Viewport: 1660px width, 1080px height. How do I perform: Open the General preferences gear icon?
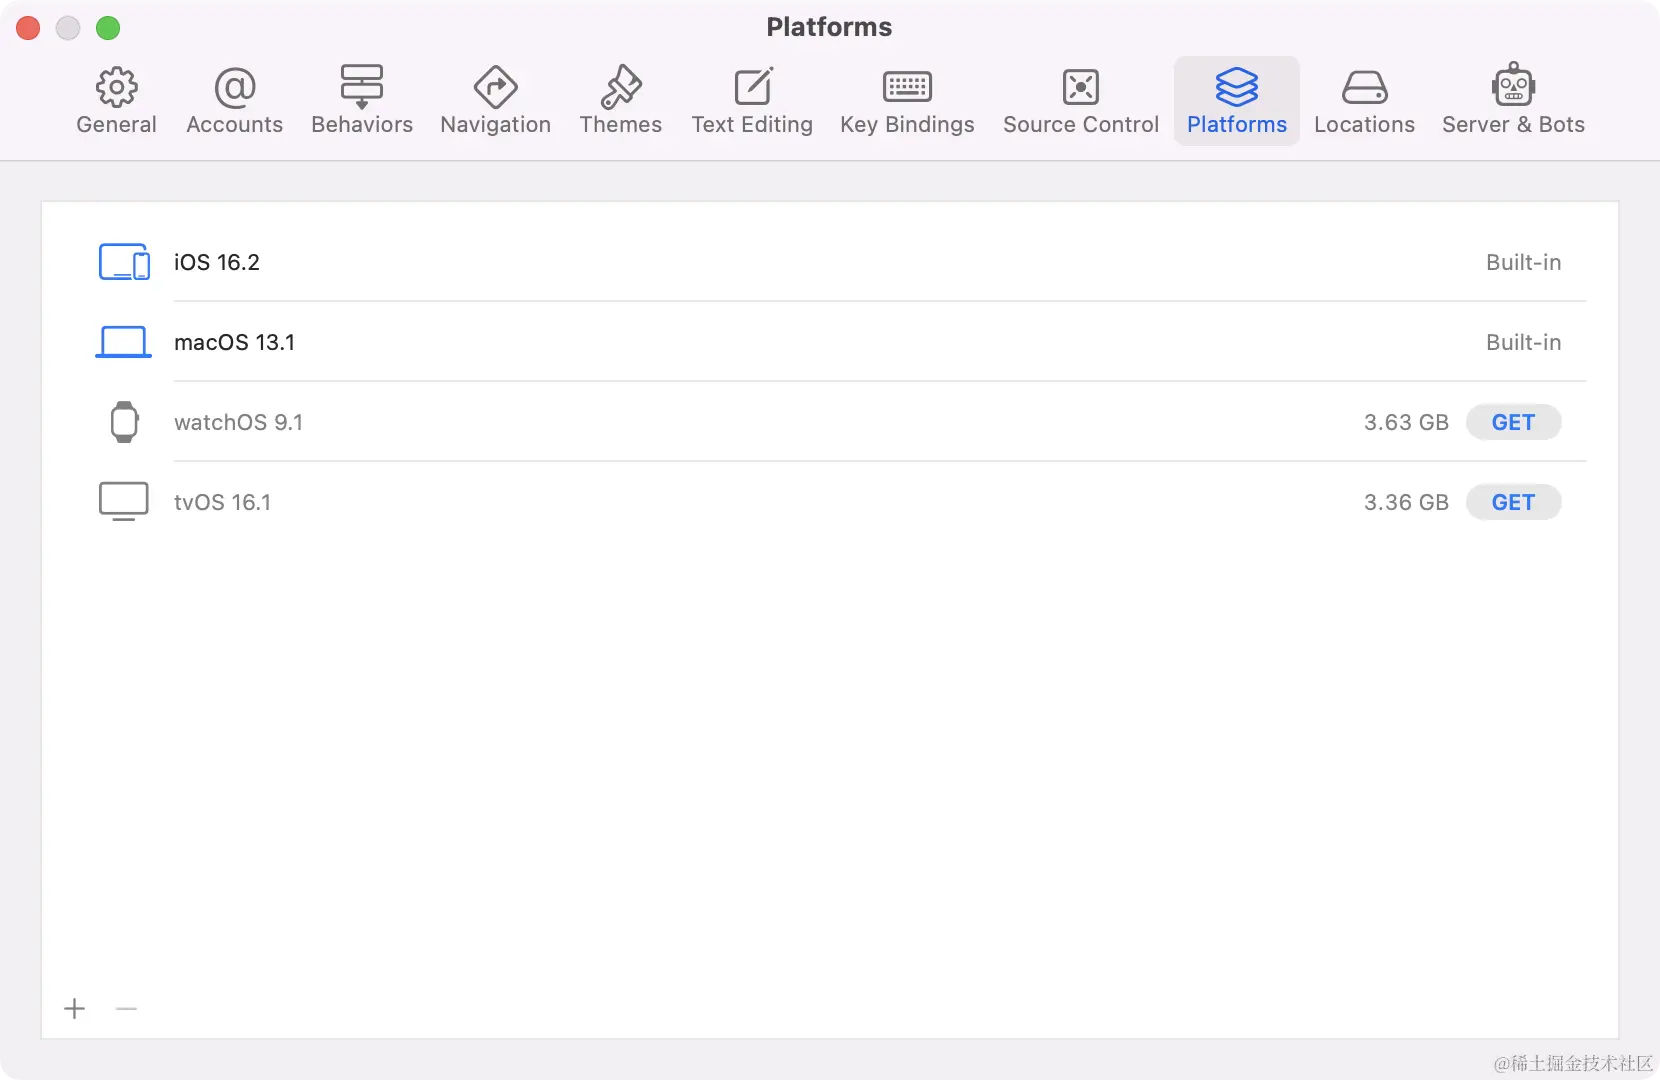pyautogui.click(x=116, y=88)
